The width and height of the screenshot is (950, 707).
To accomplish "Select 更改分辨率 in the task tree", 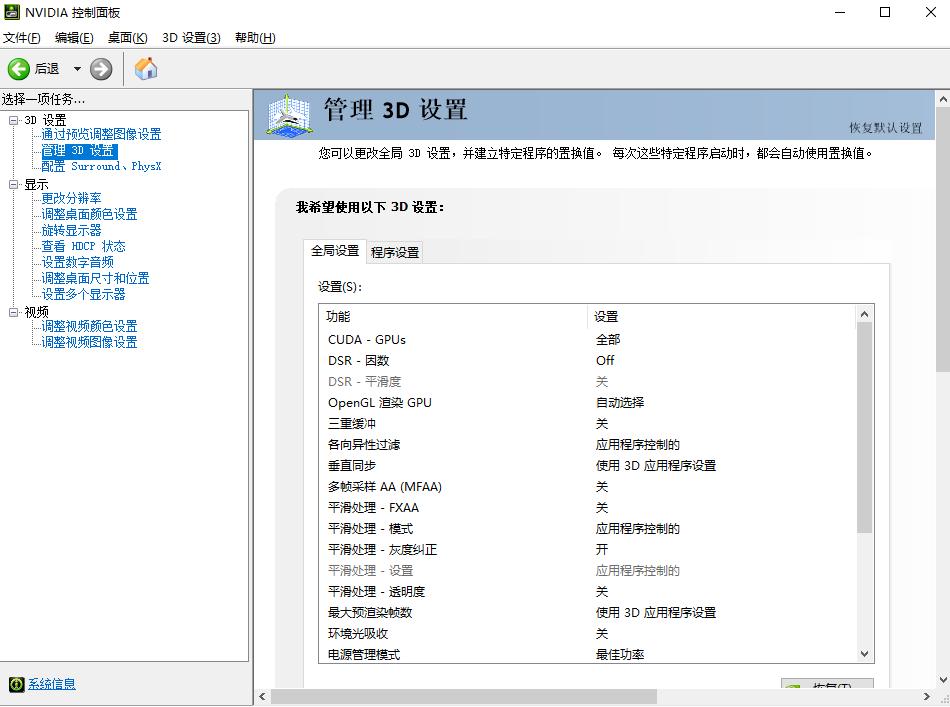I will [70, 198].
